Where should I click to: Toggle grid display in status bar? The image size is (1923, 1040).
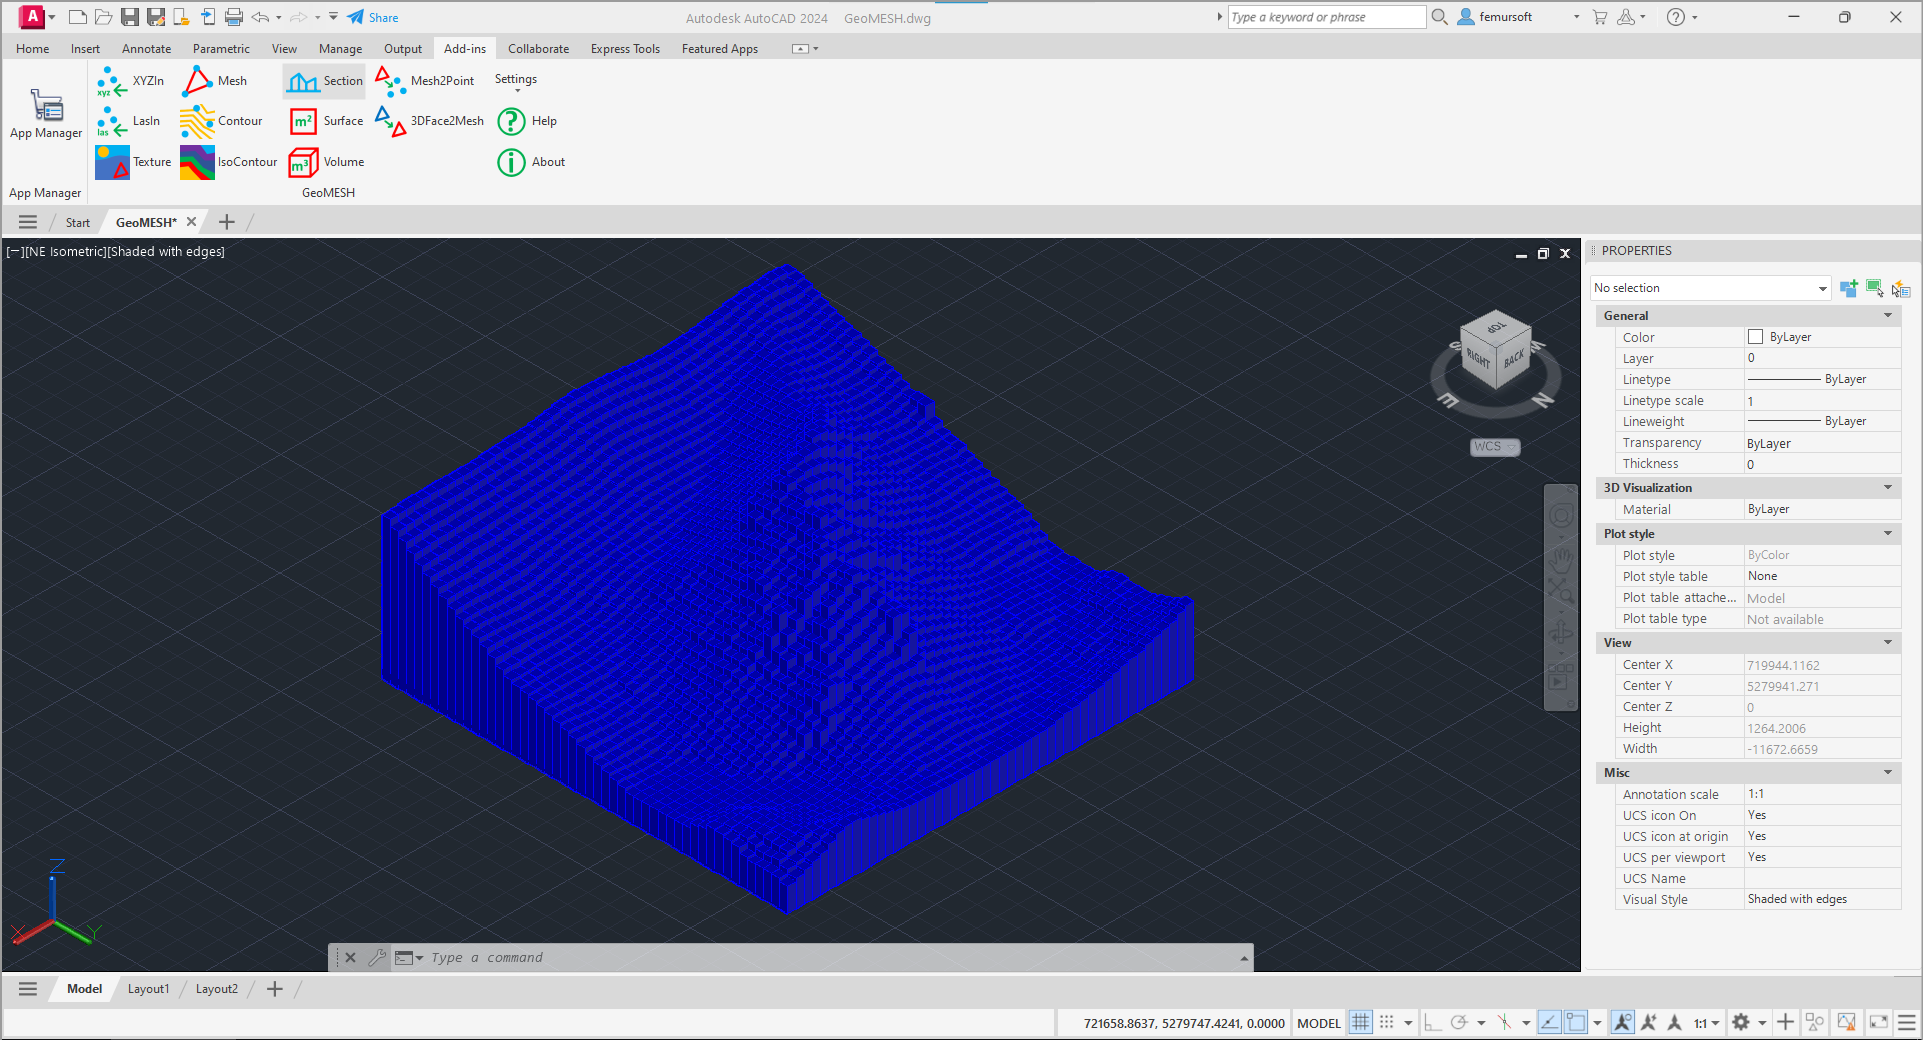click(x=1361, y=1022)
